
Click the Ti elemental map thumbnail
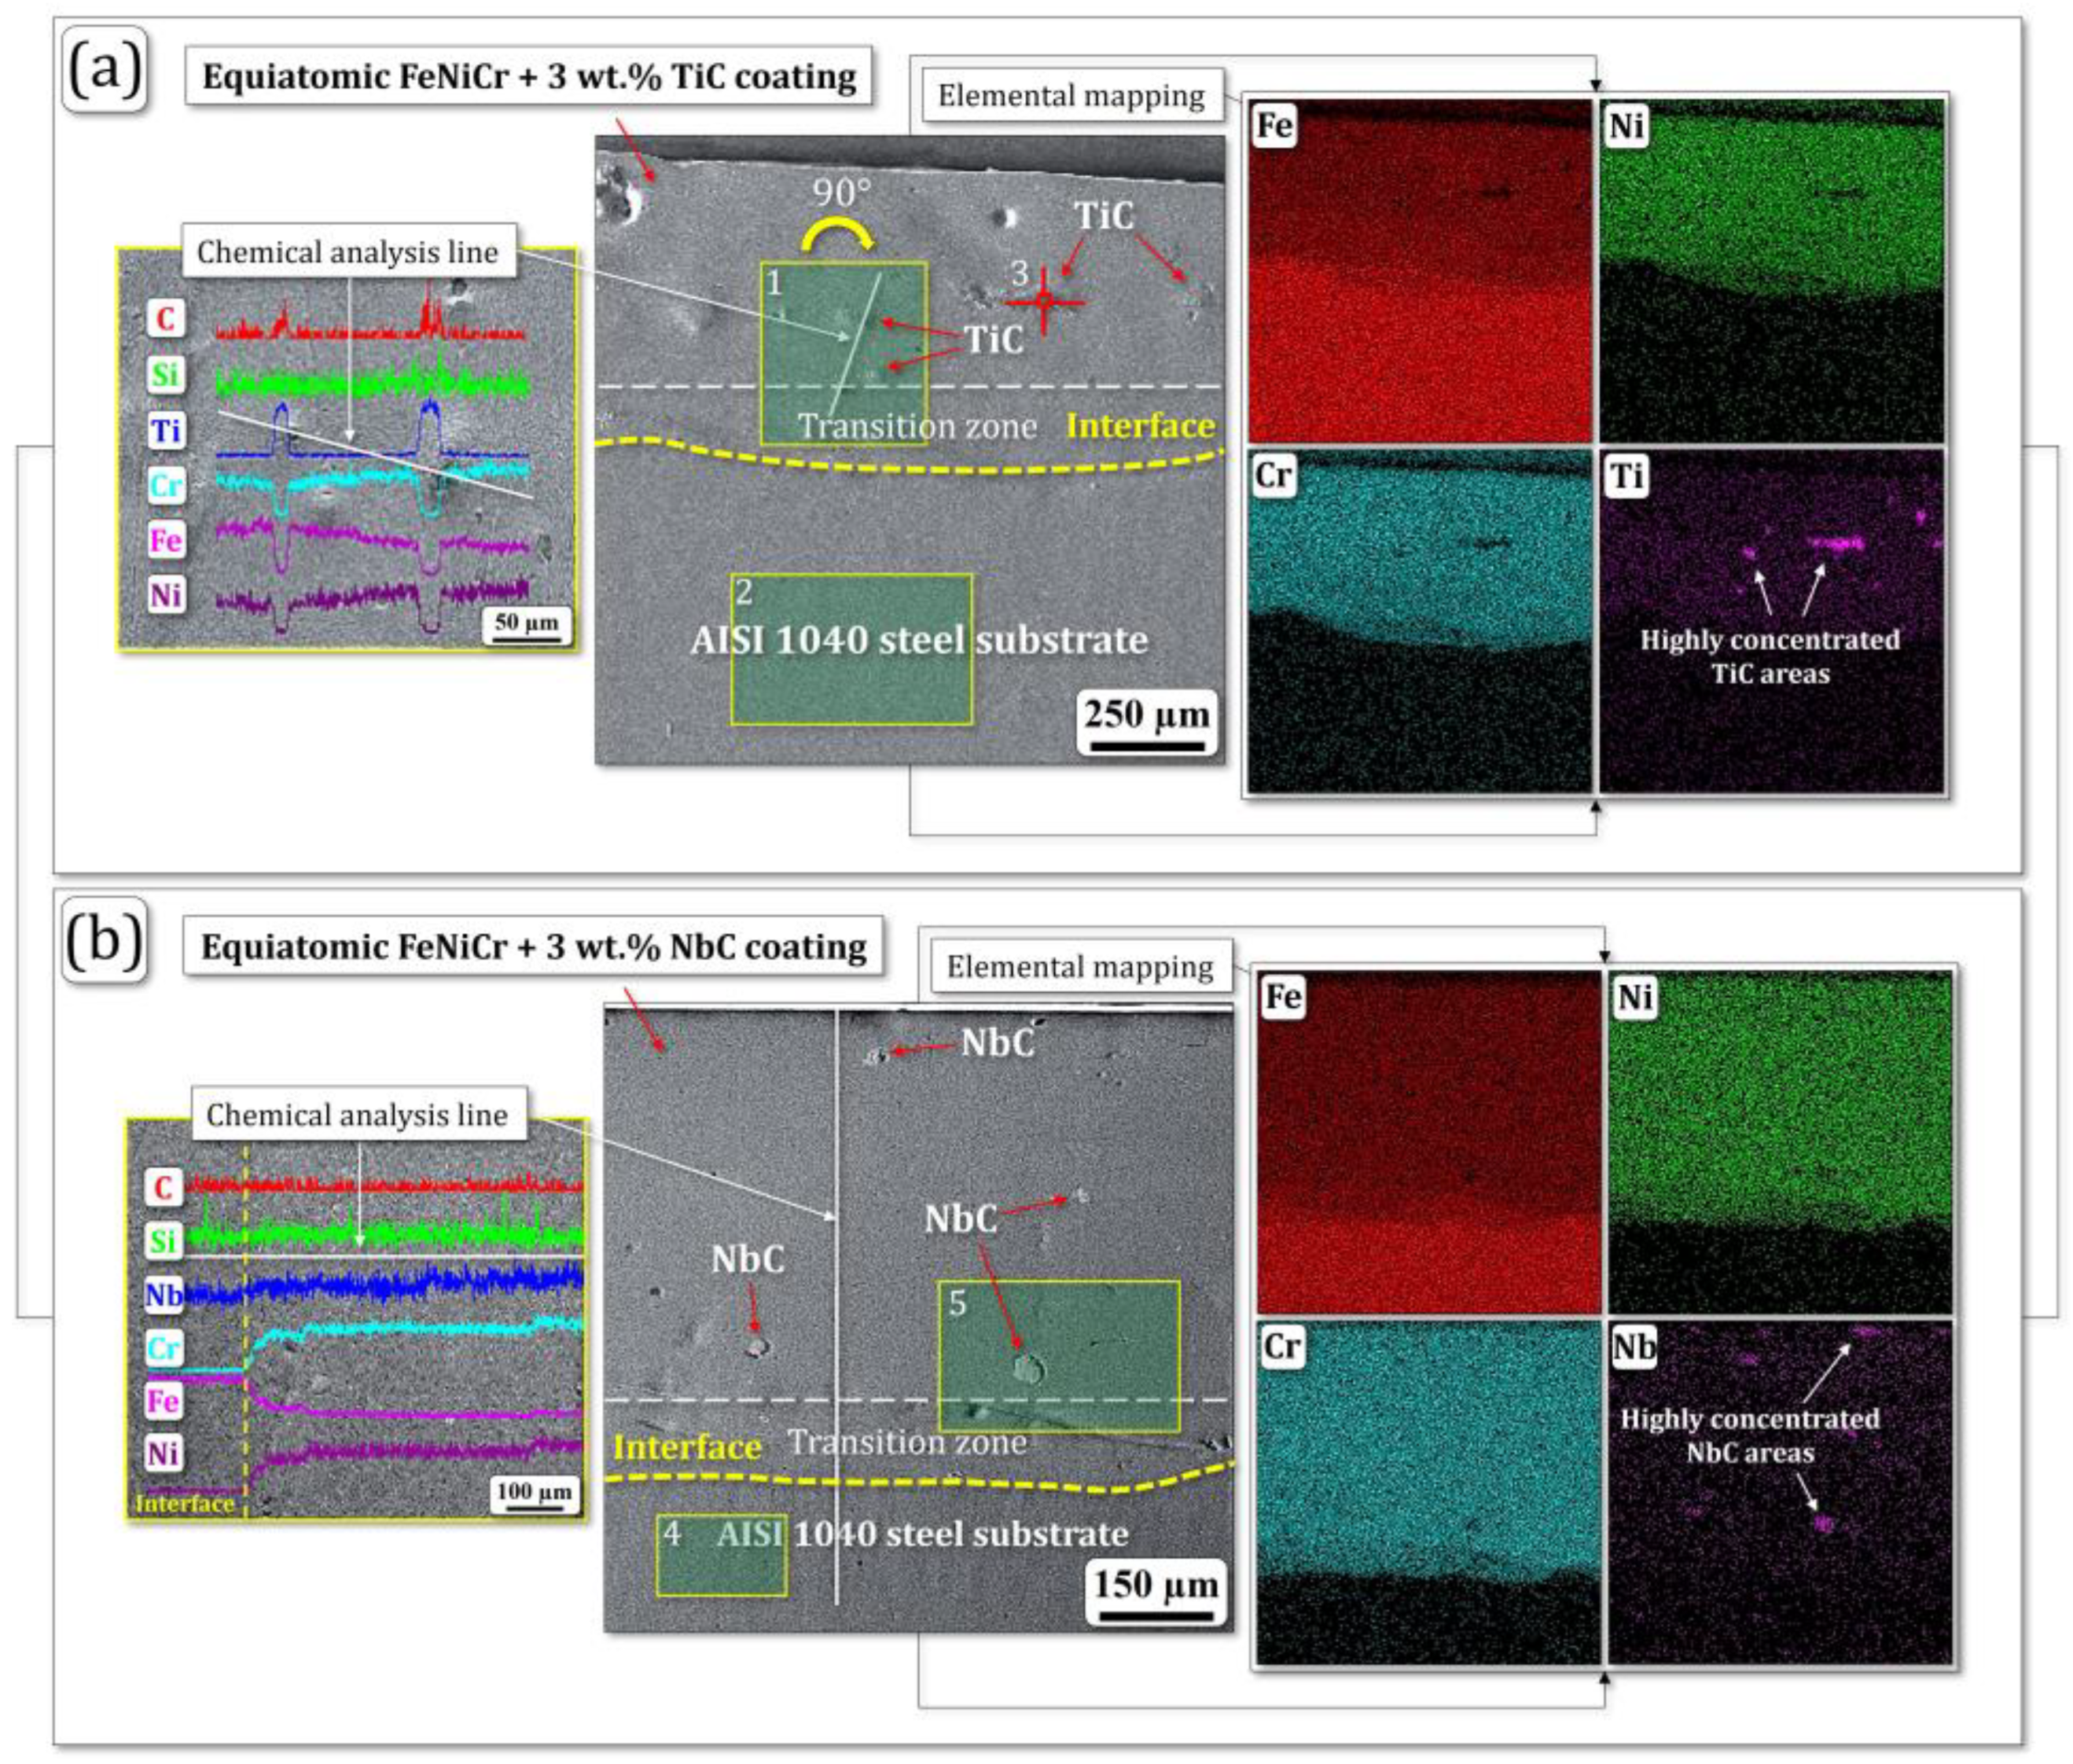pos(1771,621)
